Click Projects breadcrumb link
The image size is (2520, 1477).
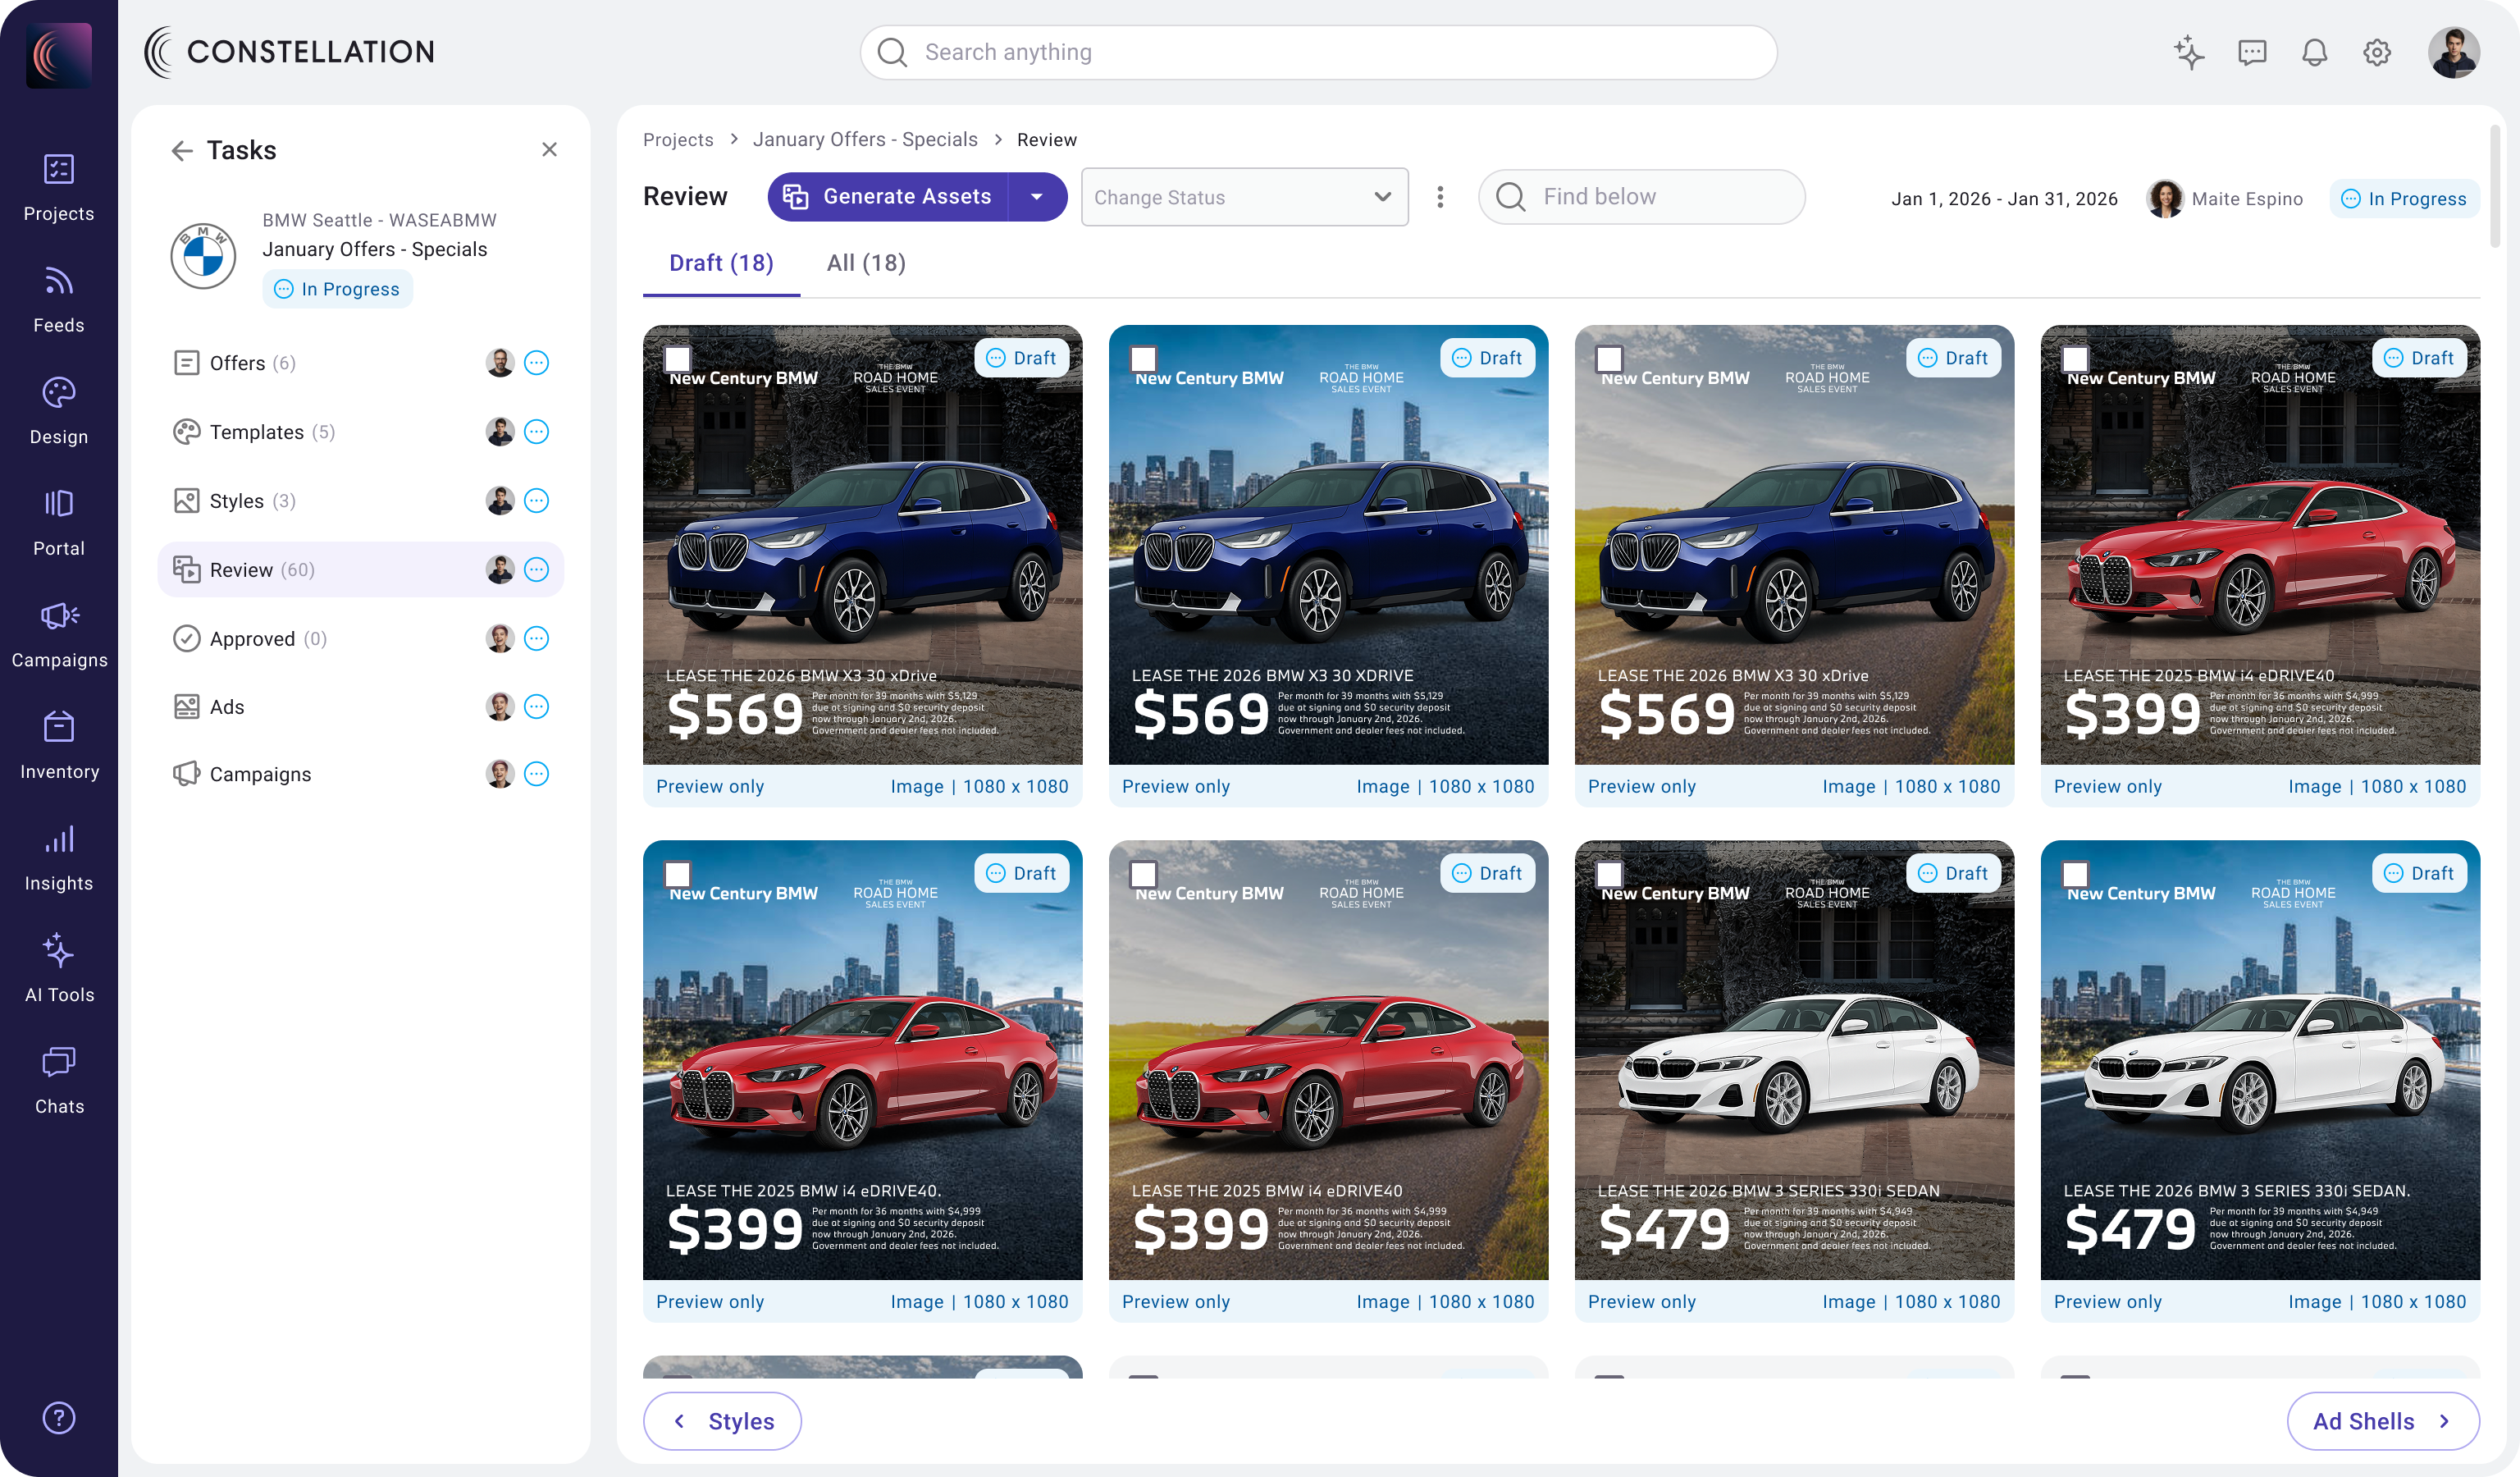pyautogui.click(x=678, y=140)
